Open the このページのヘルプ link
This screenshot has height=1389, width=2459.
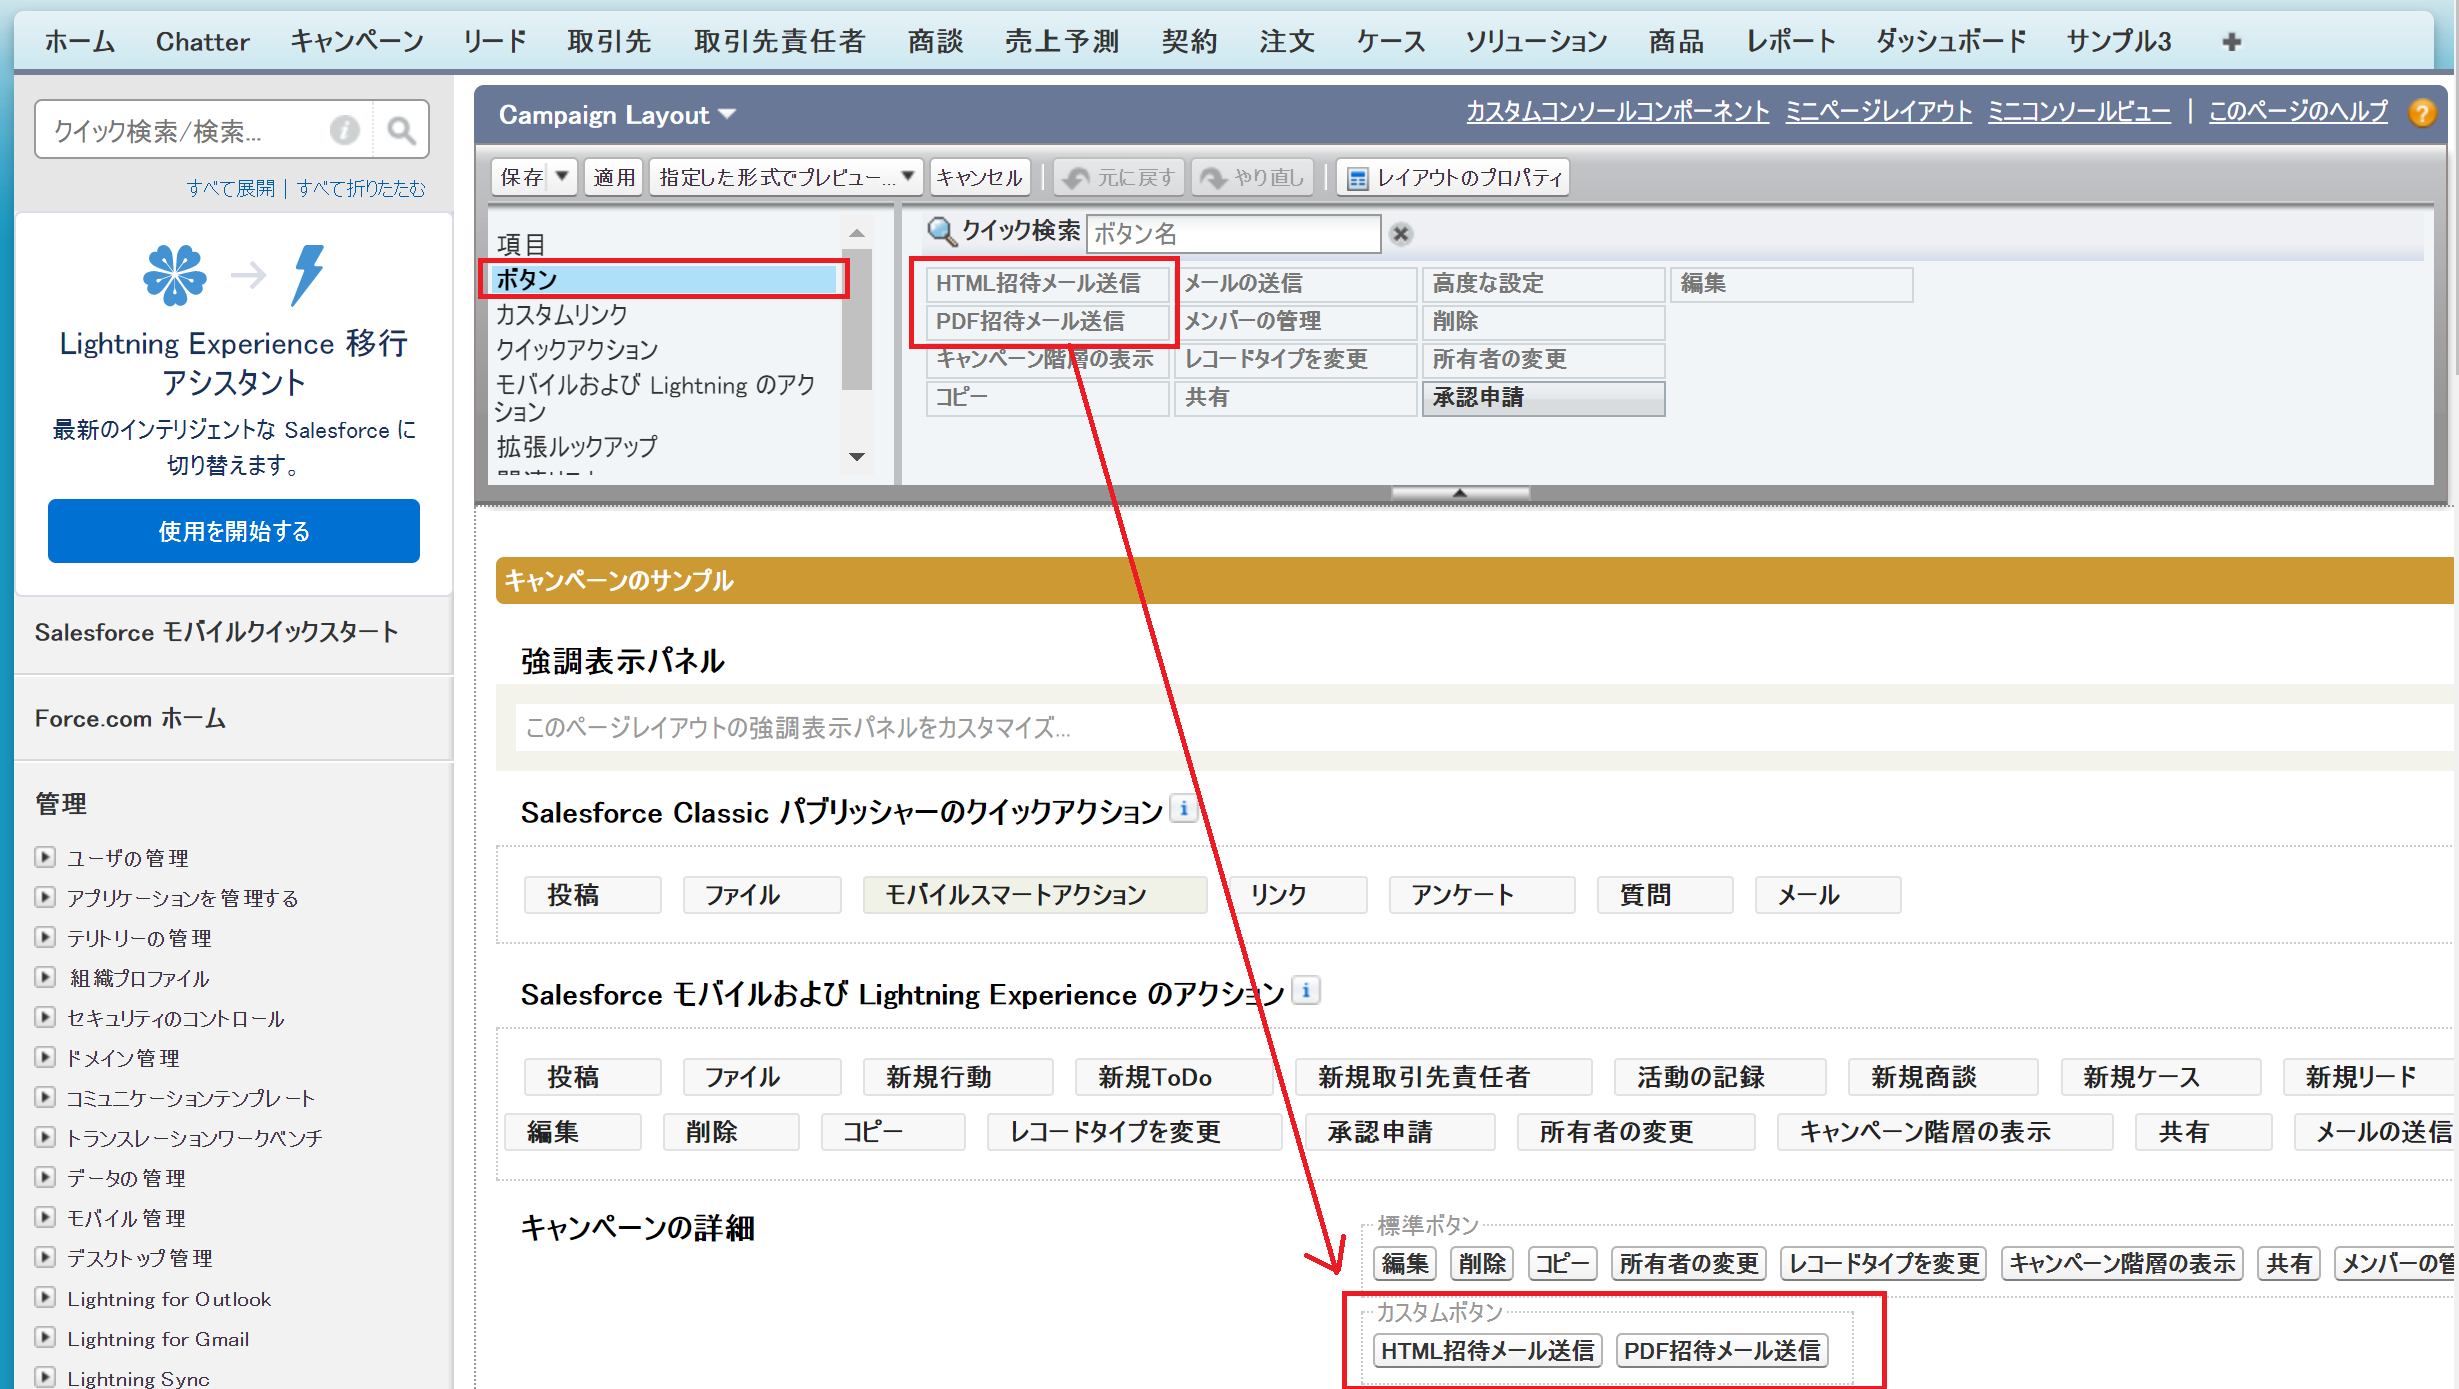click(x=2298, y=112)
